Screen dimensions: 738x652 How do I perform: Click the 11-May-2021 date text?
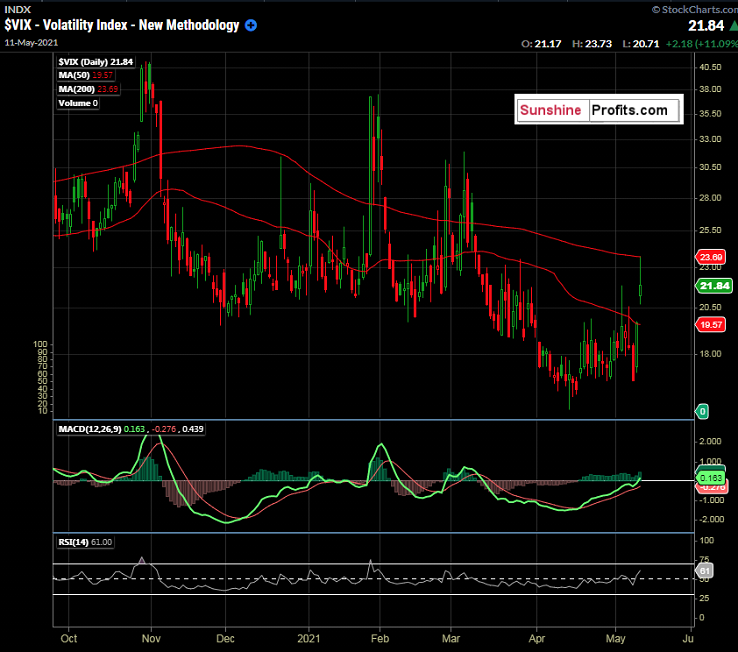(32, 43)
